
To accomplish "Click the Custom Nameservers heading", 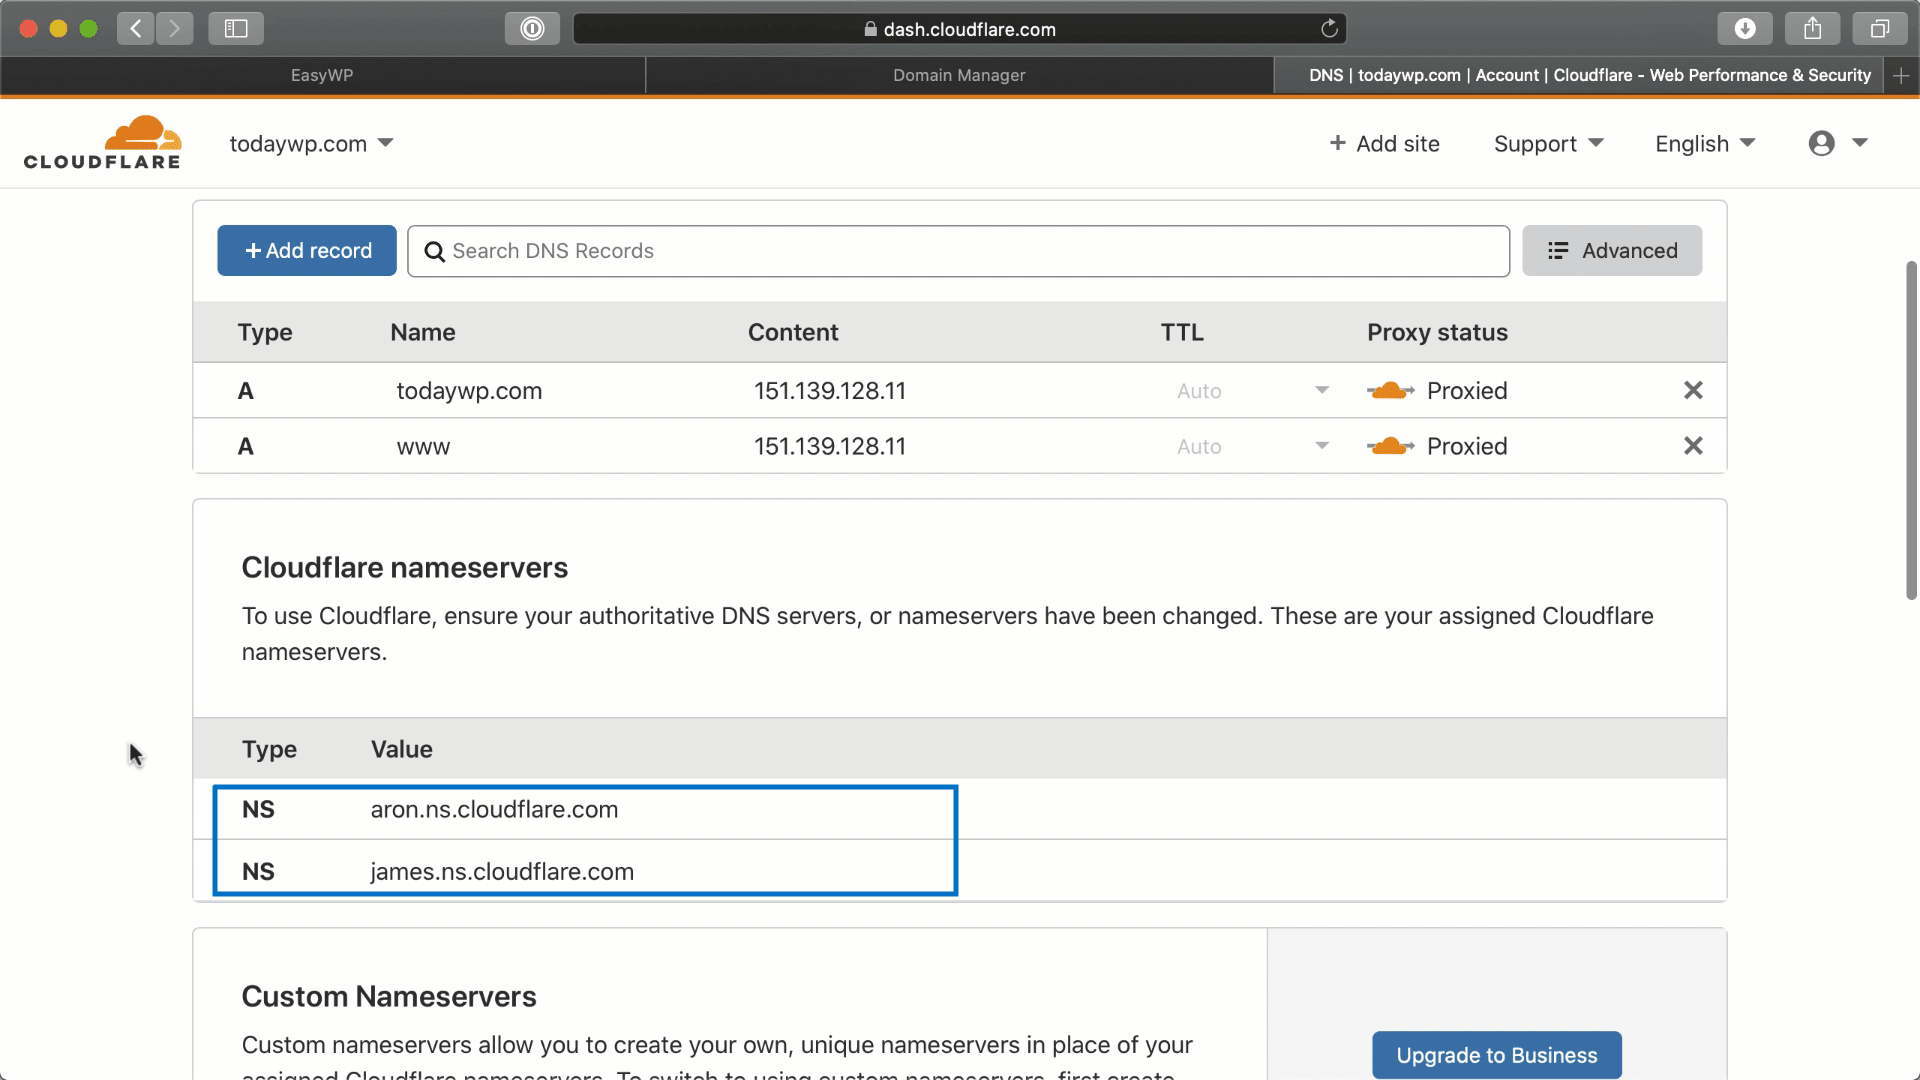I will 389,996.
